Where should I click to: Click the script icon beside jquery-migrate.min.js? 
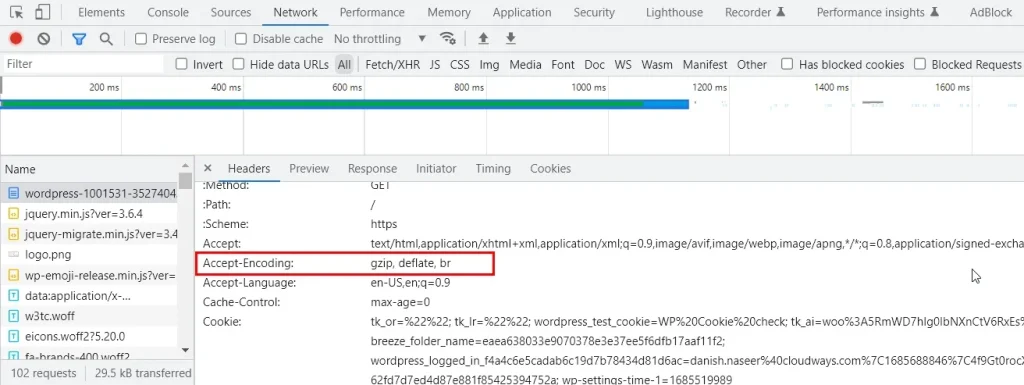click(x=14, y=234)
